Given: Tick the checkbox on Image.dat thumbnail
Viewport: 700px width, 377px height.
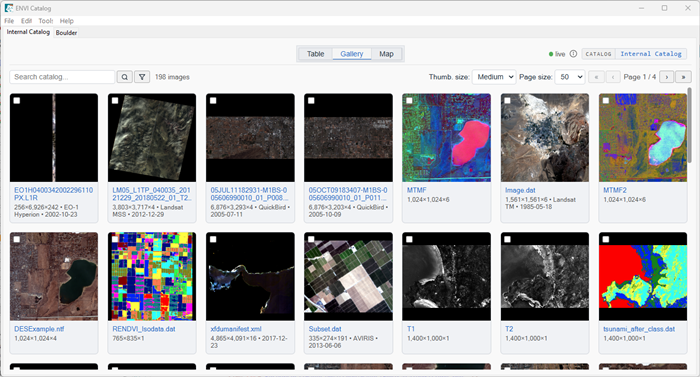Looking at the screenshot, I should tap(508, 101).
